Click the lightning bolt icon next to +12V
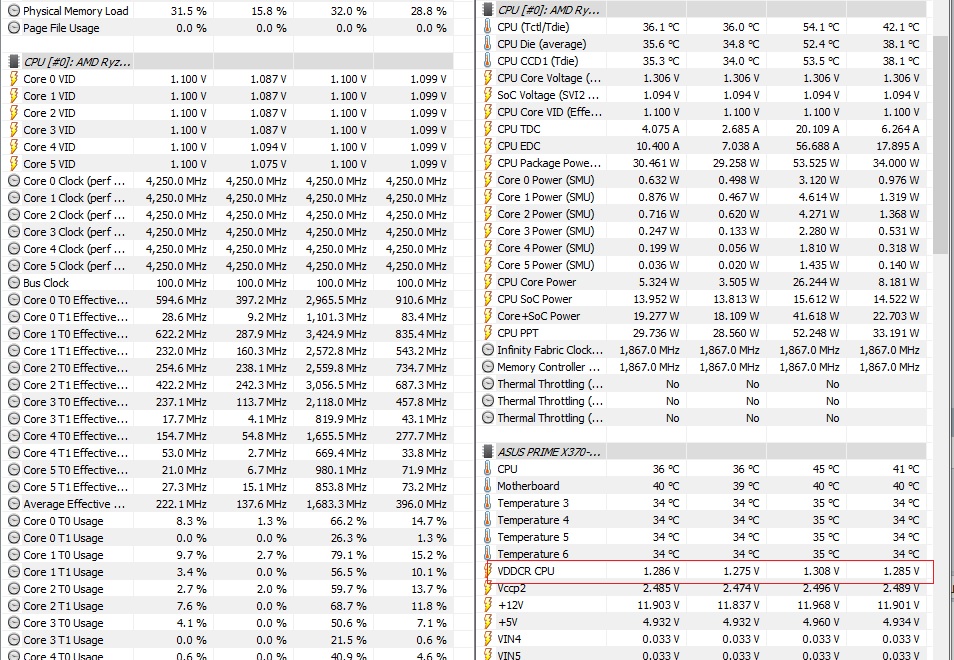Image resolution: width=954 pixels, height=660 pixels. click(487, 605)
